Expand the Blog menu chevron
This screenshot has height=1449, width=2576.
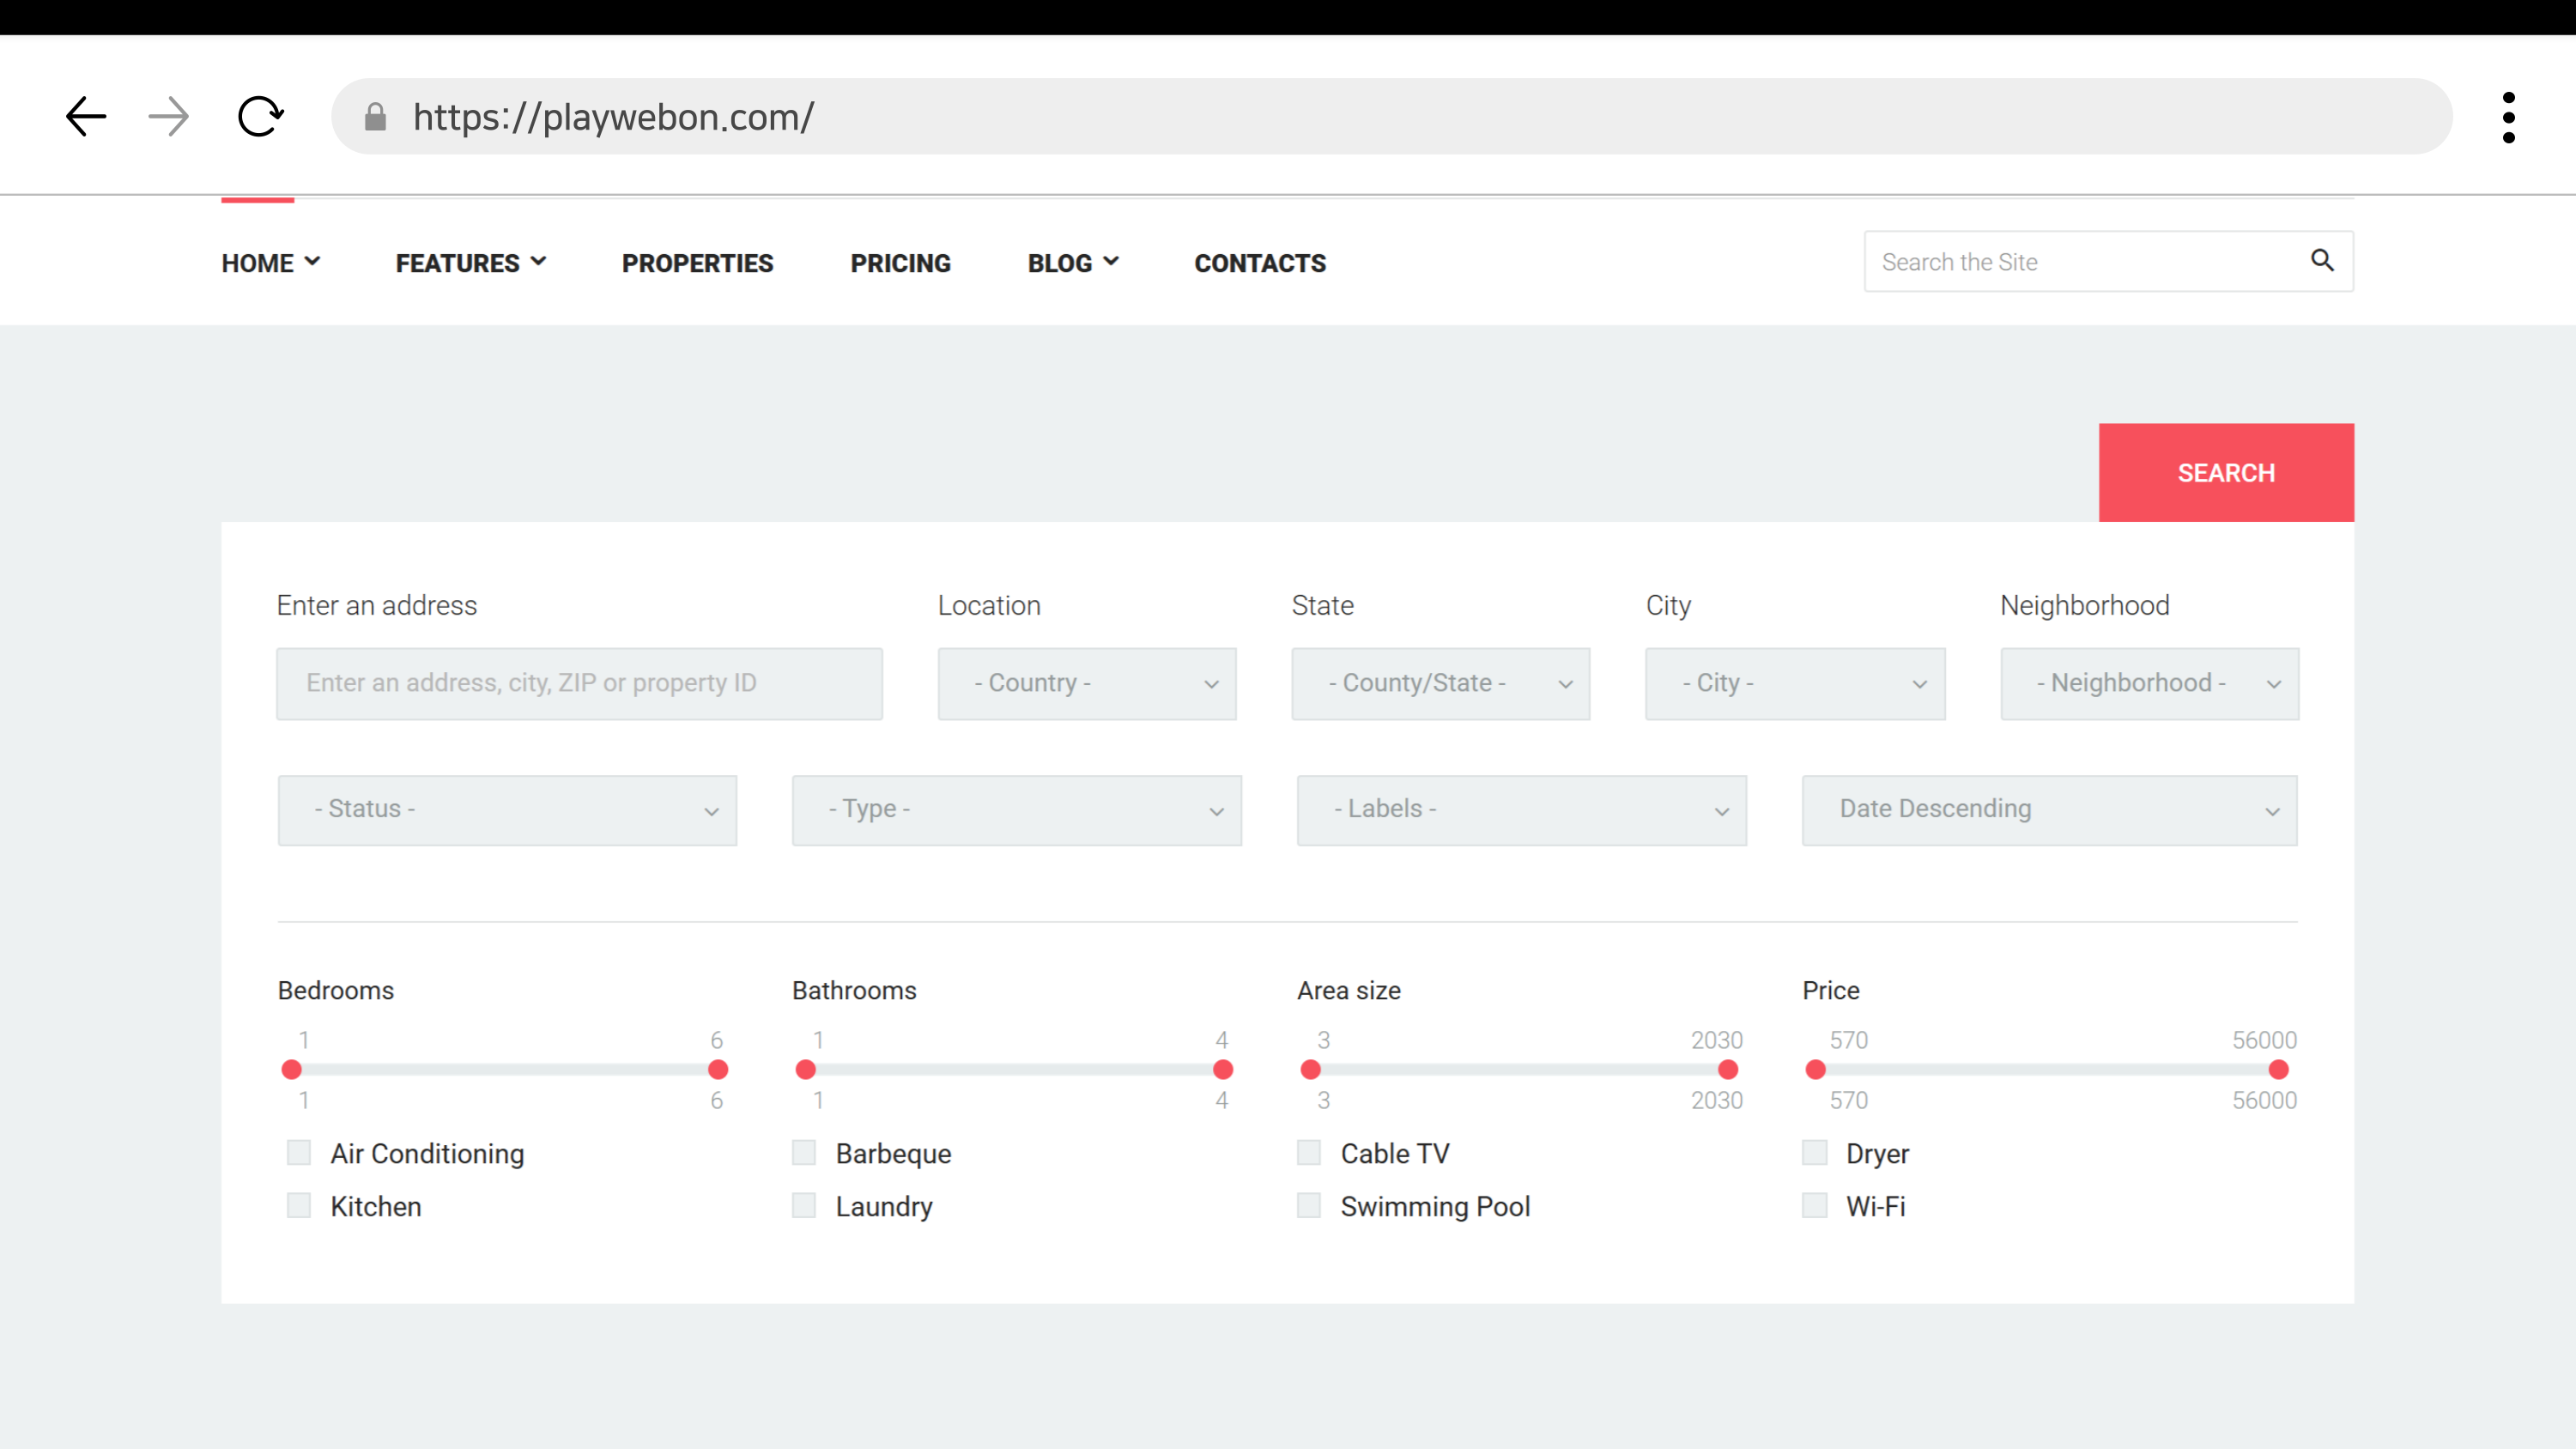click(x=1111, y=262)
